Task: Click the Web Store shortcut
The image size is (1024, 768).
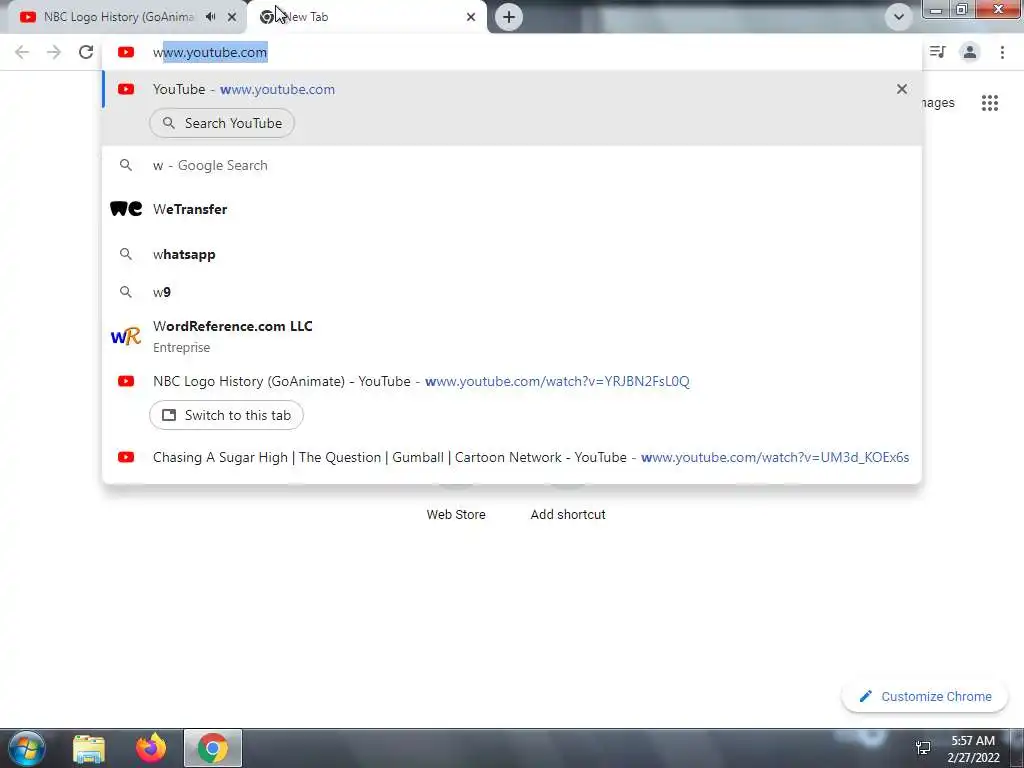Action: click(456, 514)
